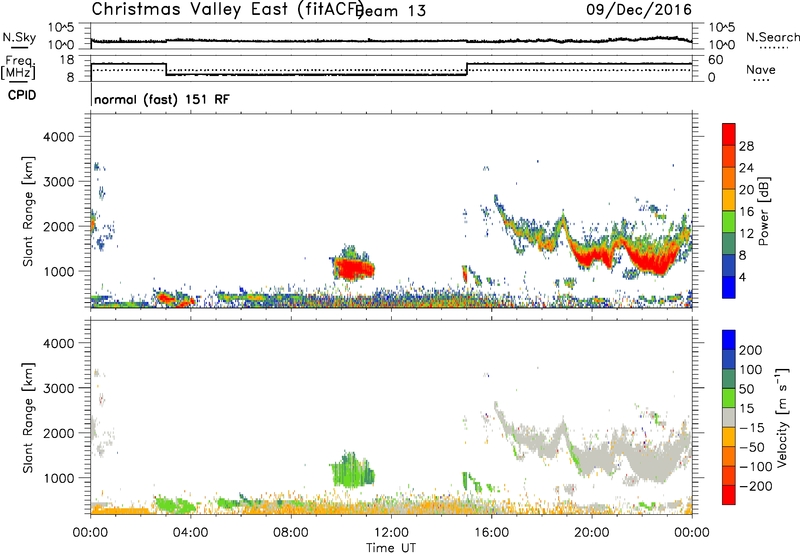
Task: Click the red bottom of the velocity colorbar
Action: [729, 495]
